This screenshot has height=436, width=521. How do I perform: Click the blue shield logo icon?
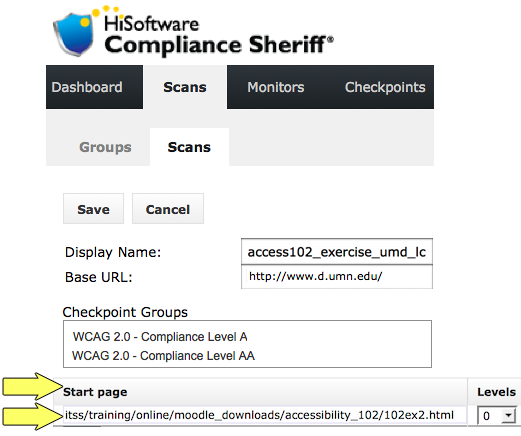[74, 34]
